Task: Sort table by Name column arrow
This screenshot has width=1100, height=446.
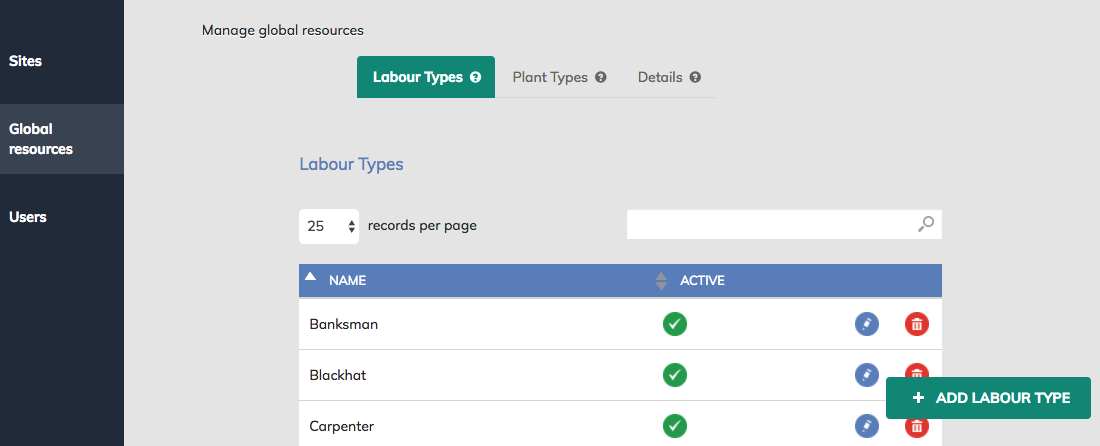Action: (310, 276)
